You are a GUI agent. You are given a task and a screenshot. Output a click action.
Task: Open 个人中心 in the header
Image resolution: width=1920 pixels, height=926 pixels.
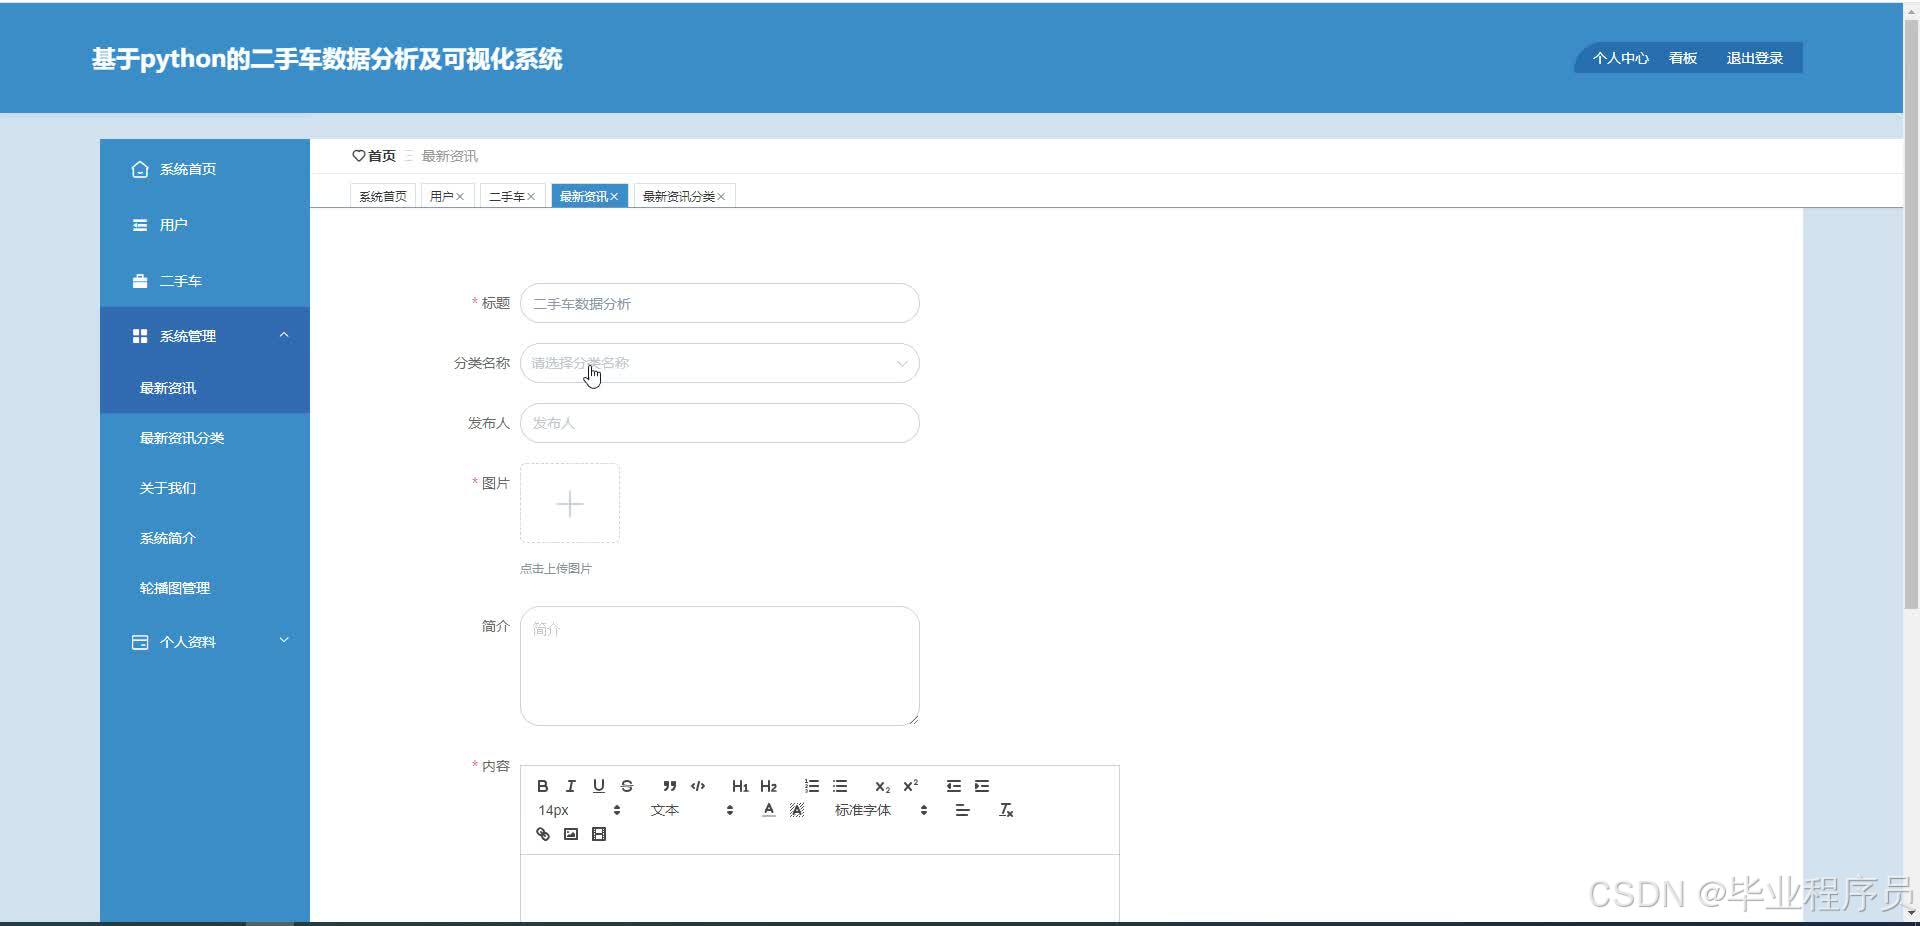(1620, 58)
